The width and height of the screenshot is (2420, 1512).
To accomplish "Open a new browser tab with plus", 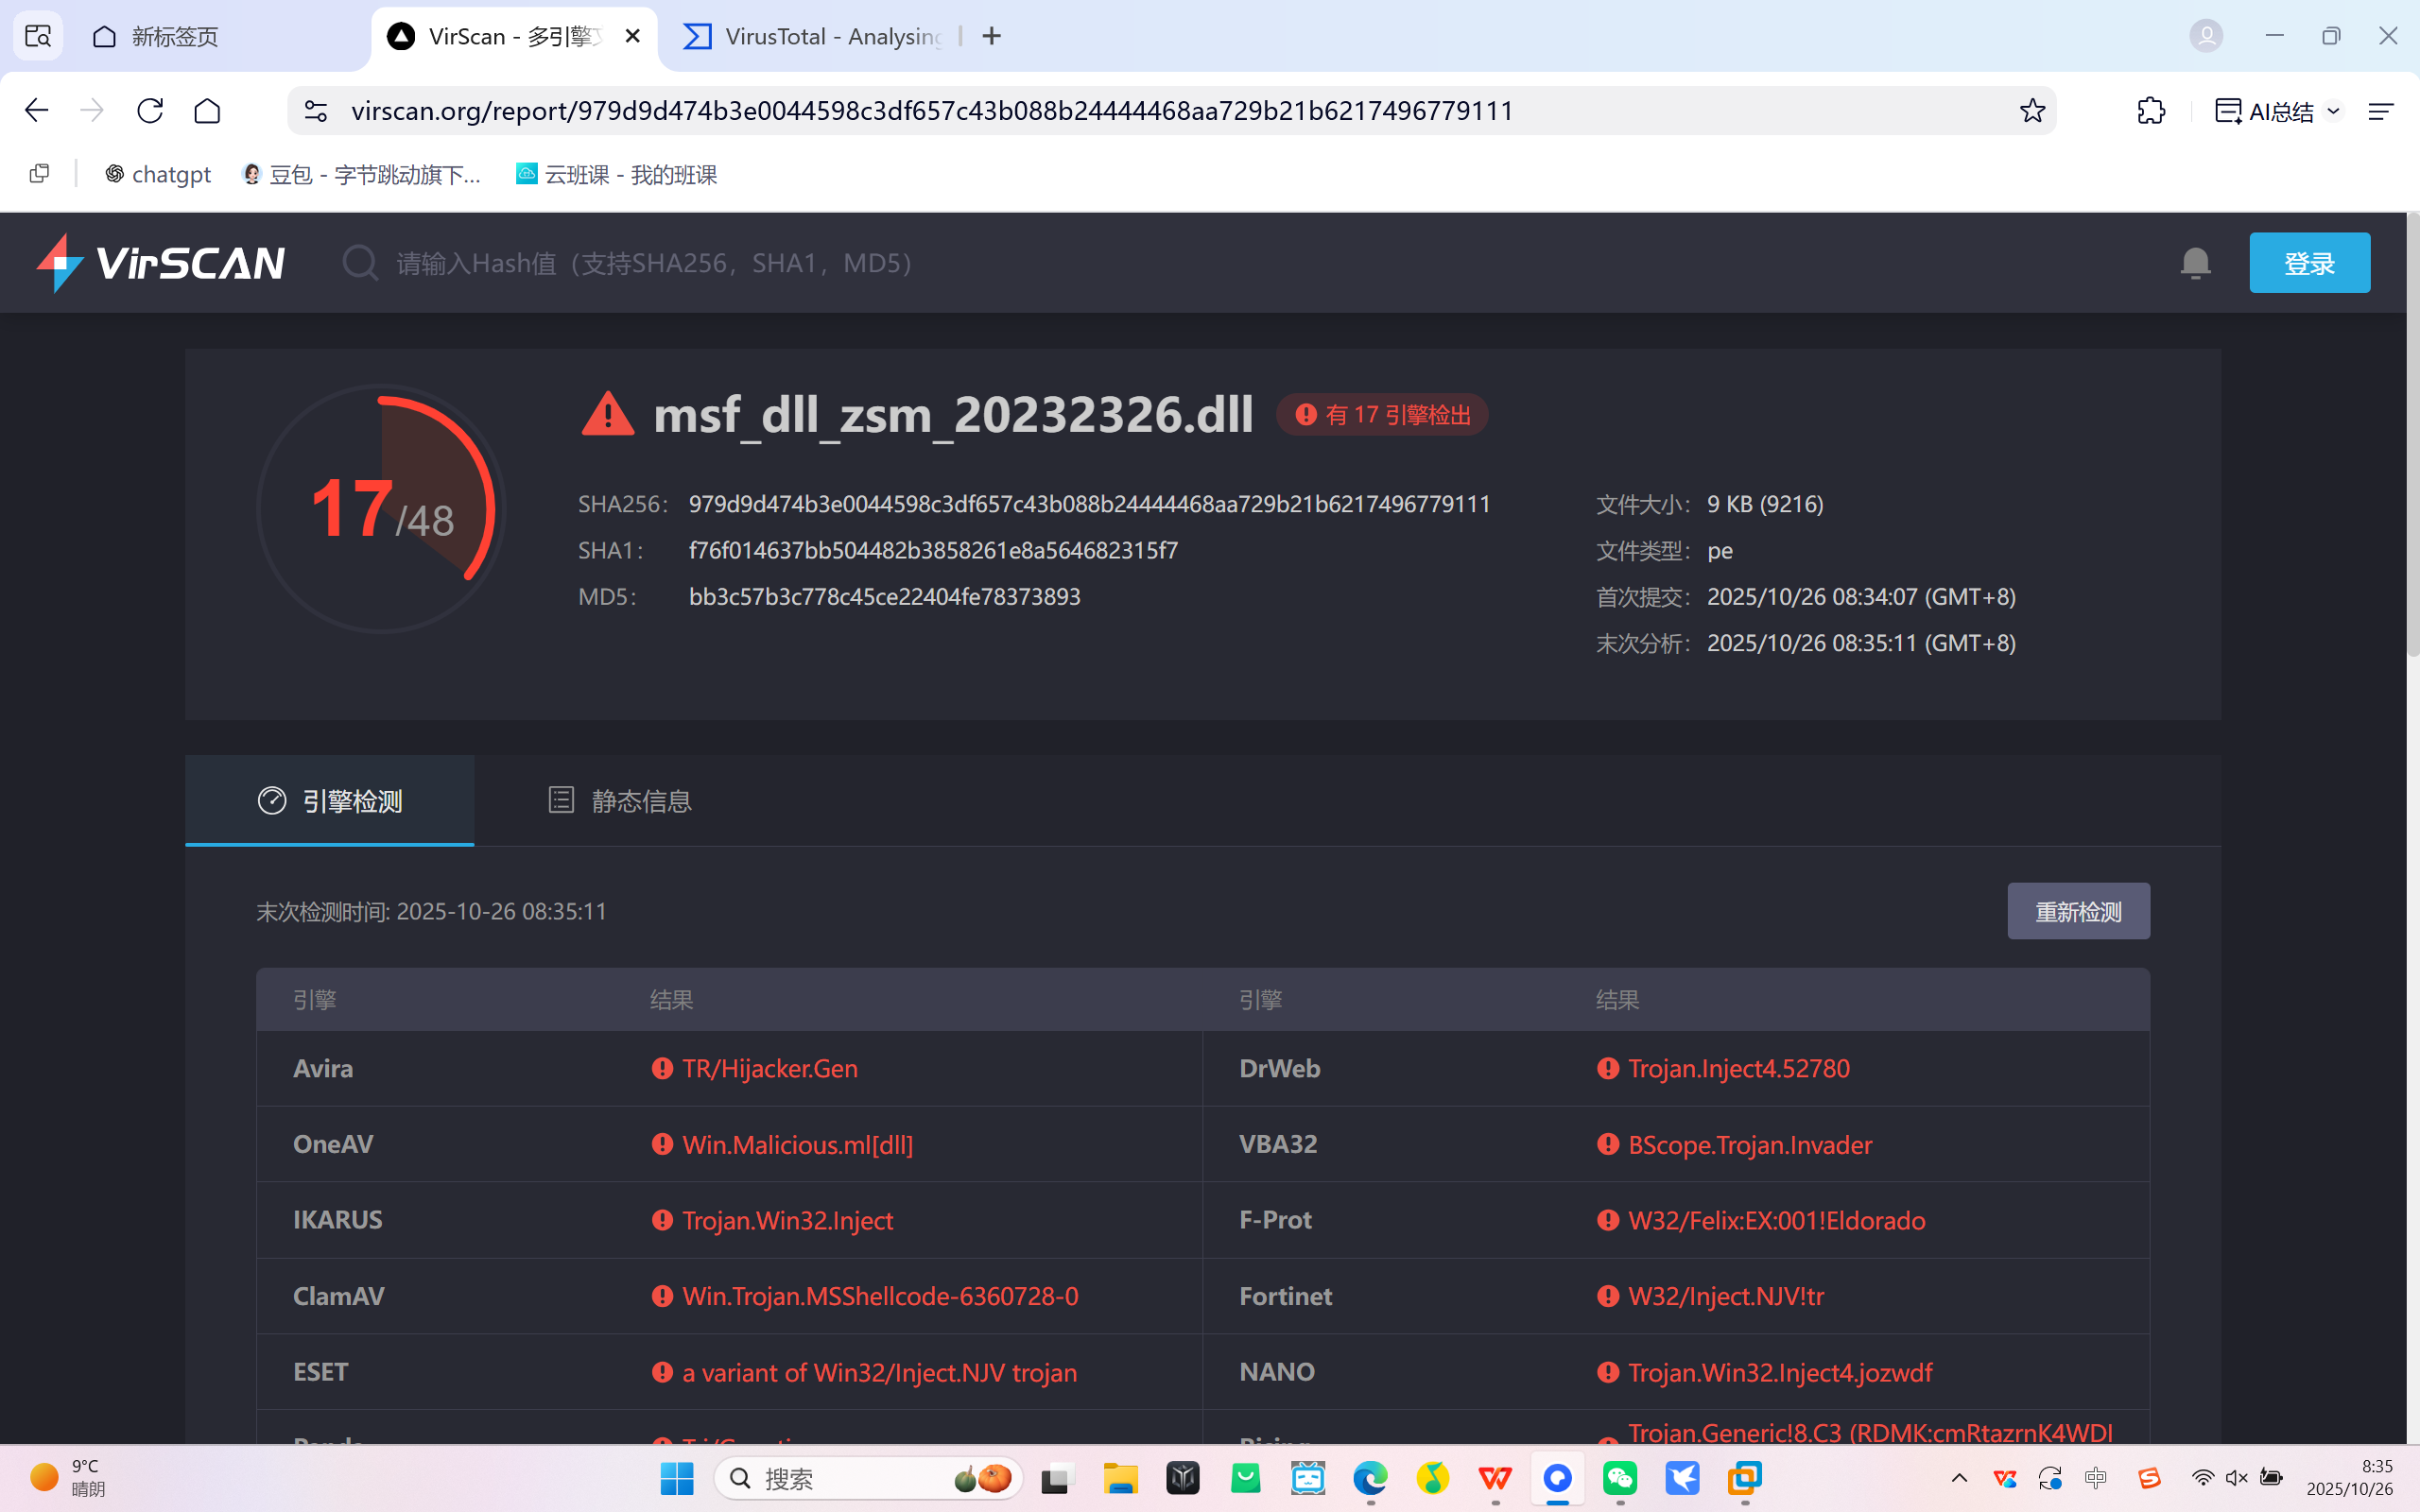I will (x=991, y=36).
